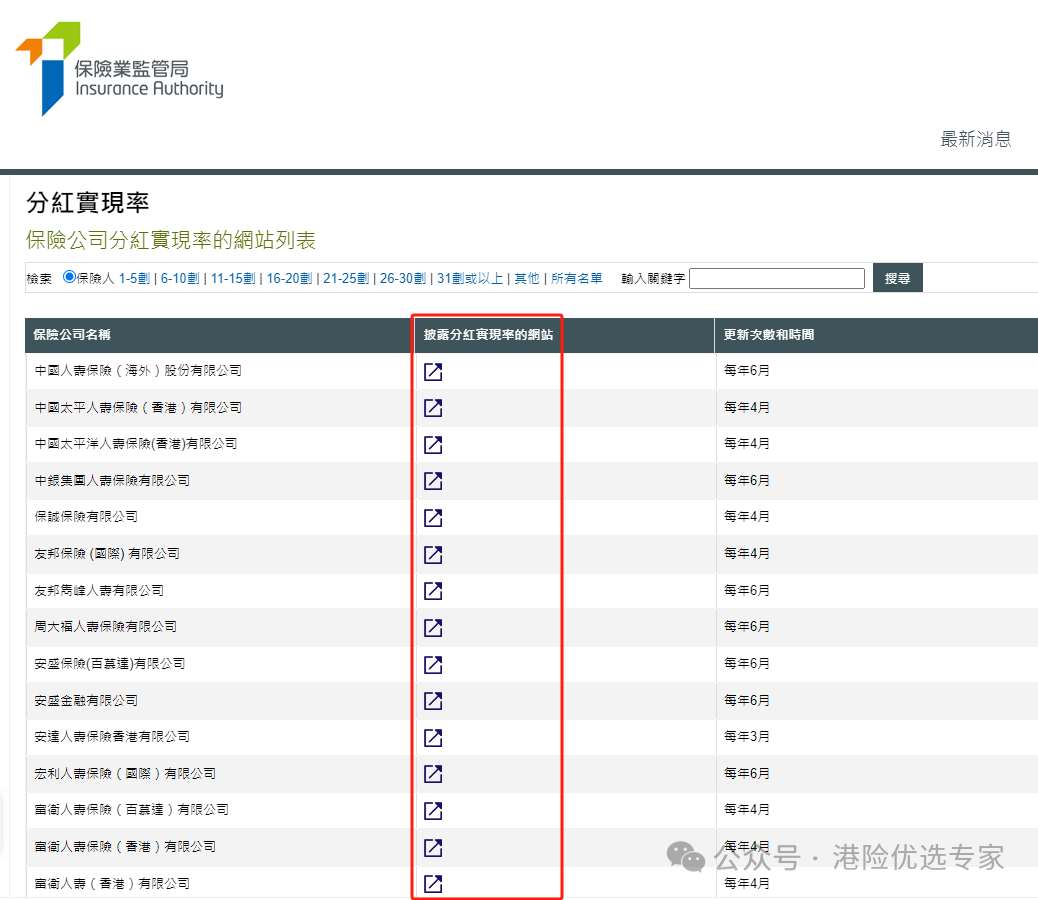Filter by 1-5劃 stroke count
Viewport: 1038px width, 900px height.
point(134,279)
